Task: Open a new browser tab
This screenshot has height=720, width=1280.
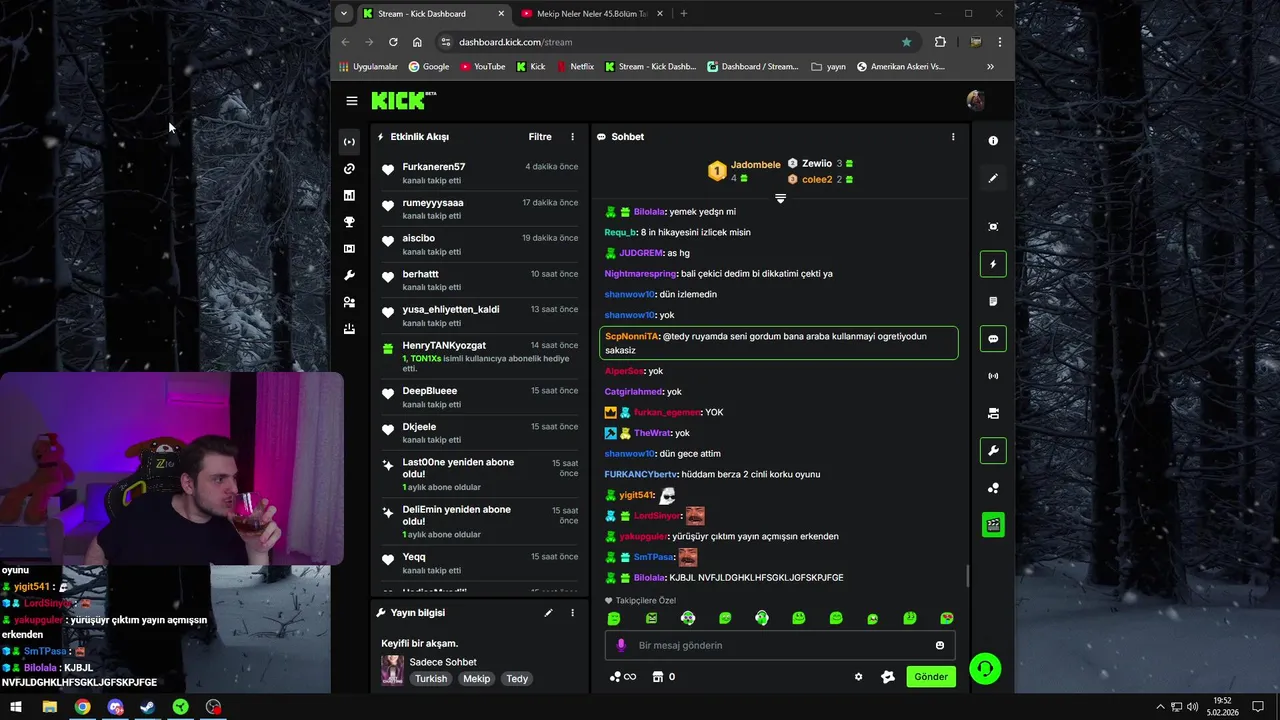Action: tap(684, 14)
